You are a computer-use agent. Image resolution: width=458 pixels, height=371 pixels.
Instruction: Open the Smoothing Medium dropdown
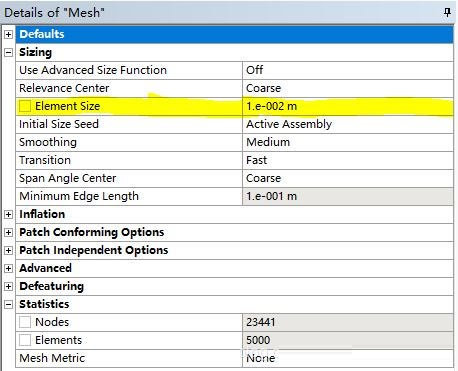(x=348, y=142)
